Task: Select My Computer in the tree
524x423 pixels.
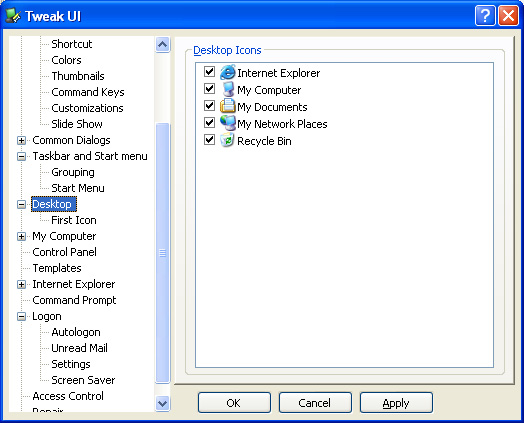Action: pos(64,237)
